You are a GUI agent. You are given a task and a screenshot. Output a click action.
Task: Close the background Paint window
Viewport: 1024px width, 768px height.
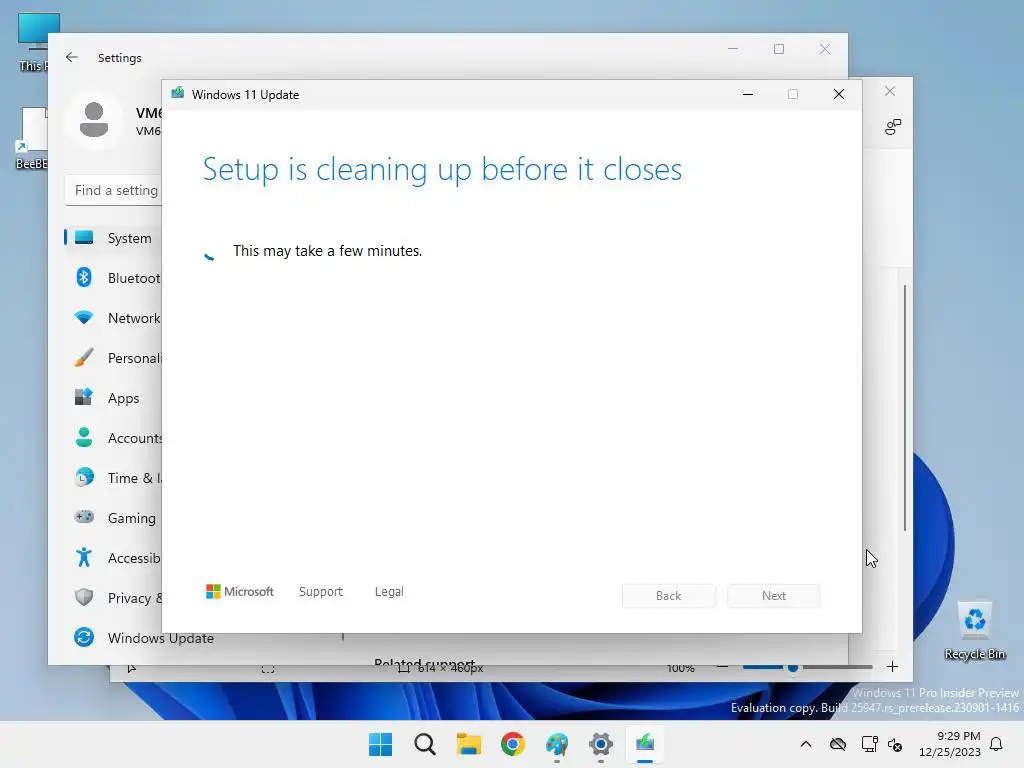pyautogui.click(x=890, y=91)
